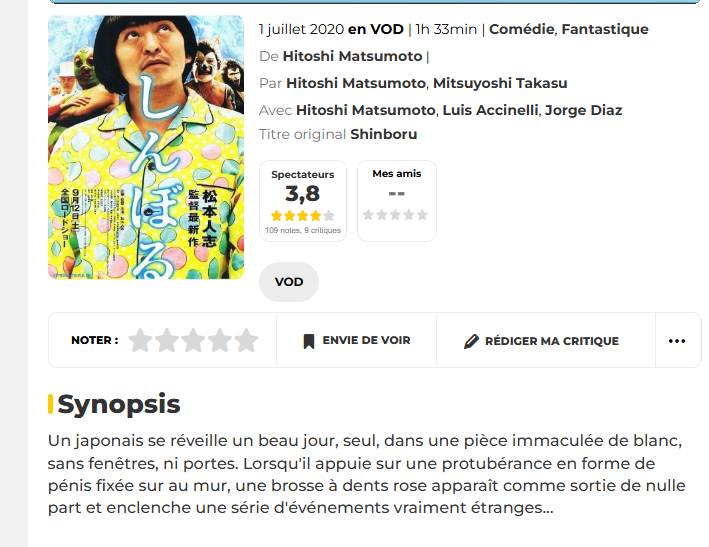This screenshot has height=547, width=709.
Task: Rate the film three stars
Action: [193, 341]
